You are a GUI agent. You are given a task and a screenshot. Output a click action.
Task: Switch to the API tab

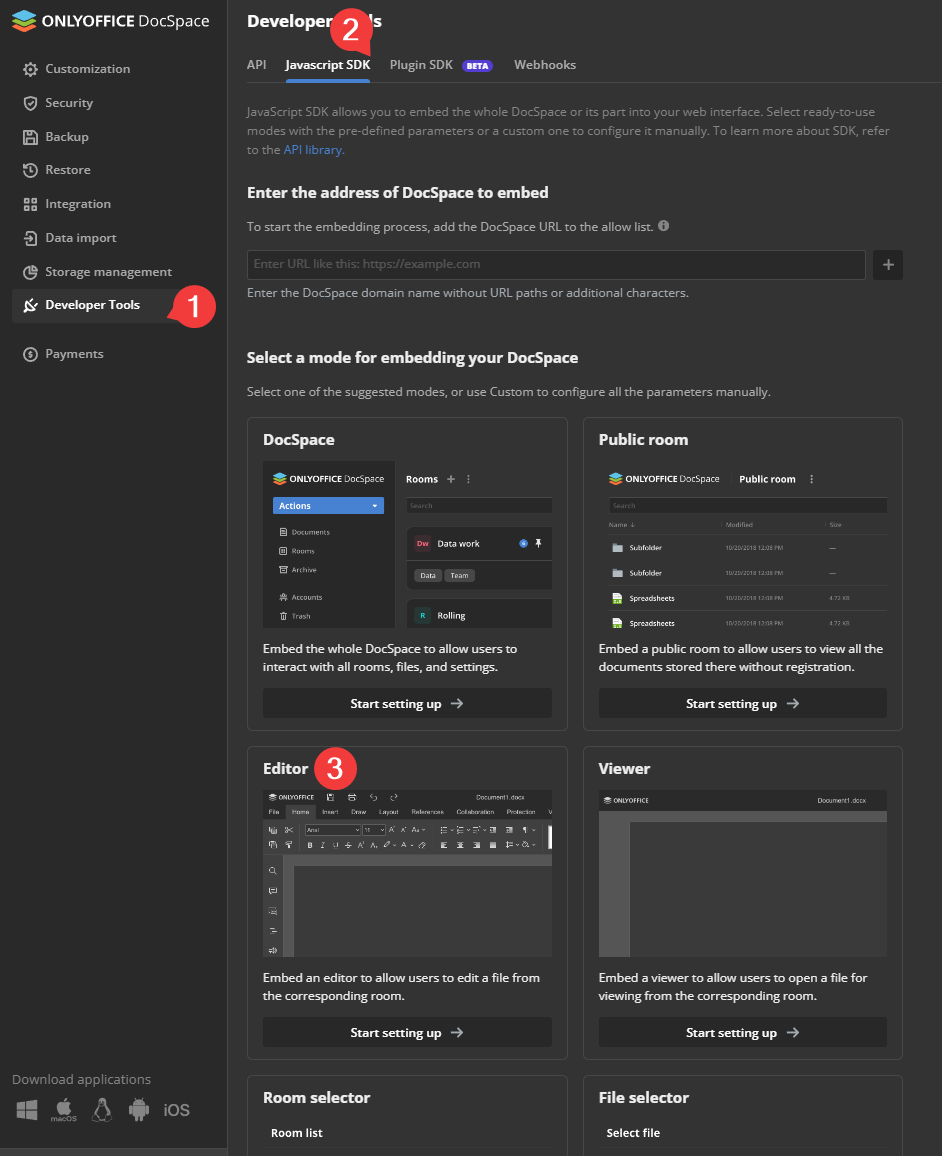(x=257, y=65)
